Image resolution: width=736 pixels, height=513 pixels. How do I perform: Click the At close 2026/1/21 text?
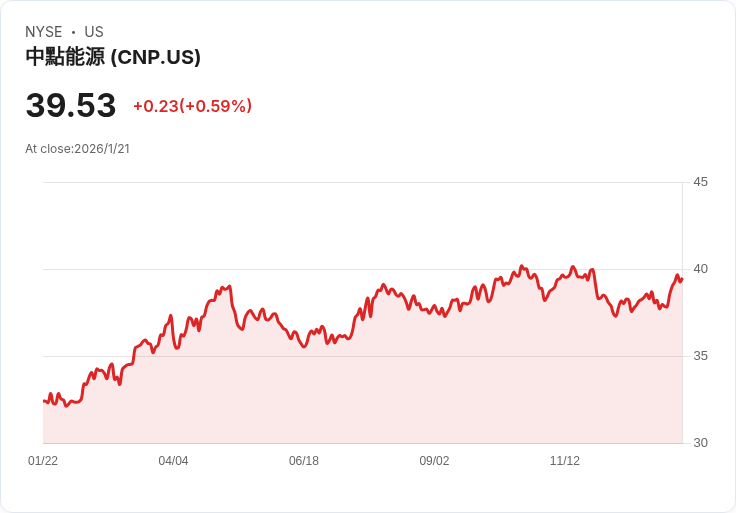point(78,149)
